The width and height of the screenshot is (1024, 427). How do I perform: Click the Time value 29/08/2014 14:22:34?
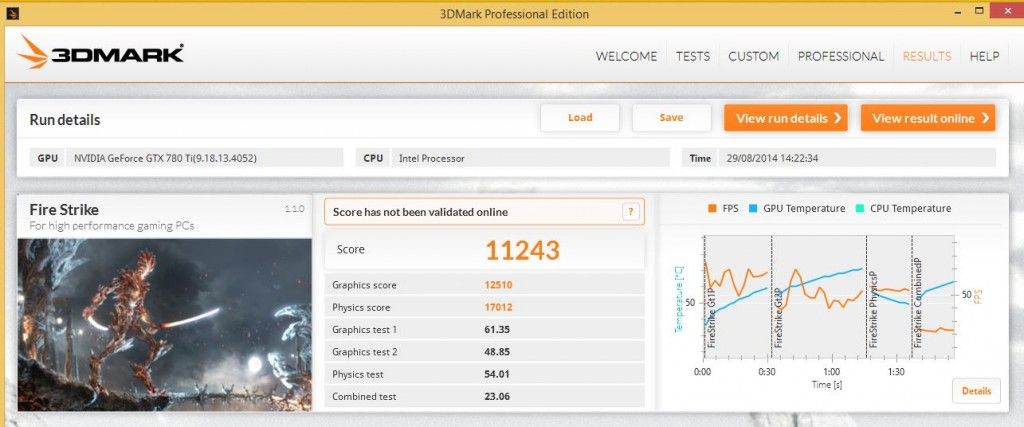click(772, 158)
